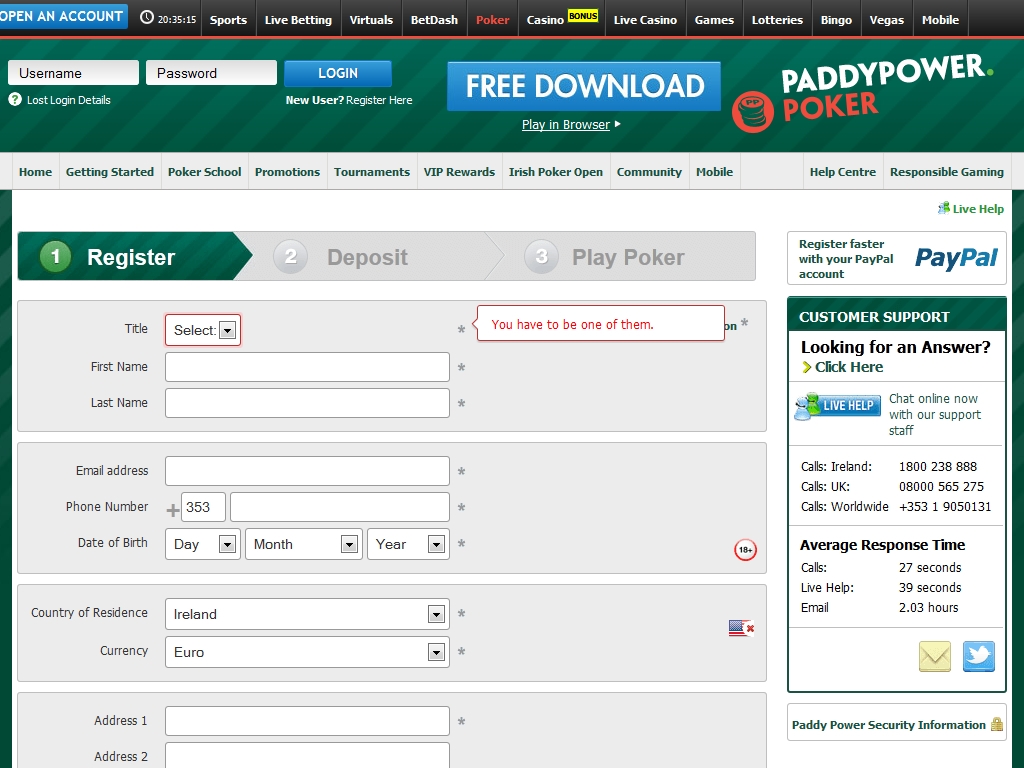
Task: Follow the Play in Browser link
Action: click(566, 125)
